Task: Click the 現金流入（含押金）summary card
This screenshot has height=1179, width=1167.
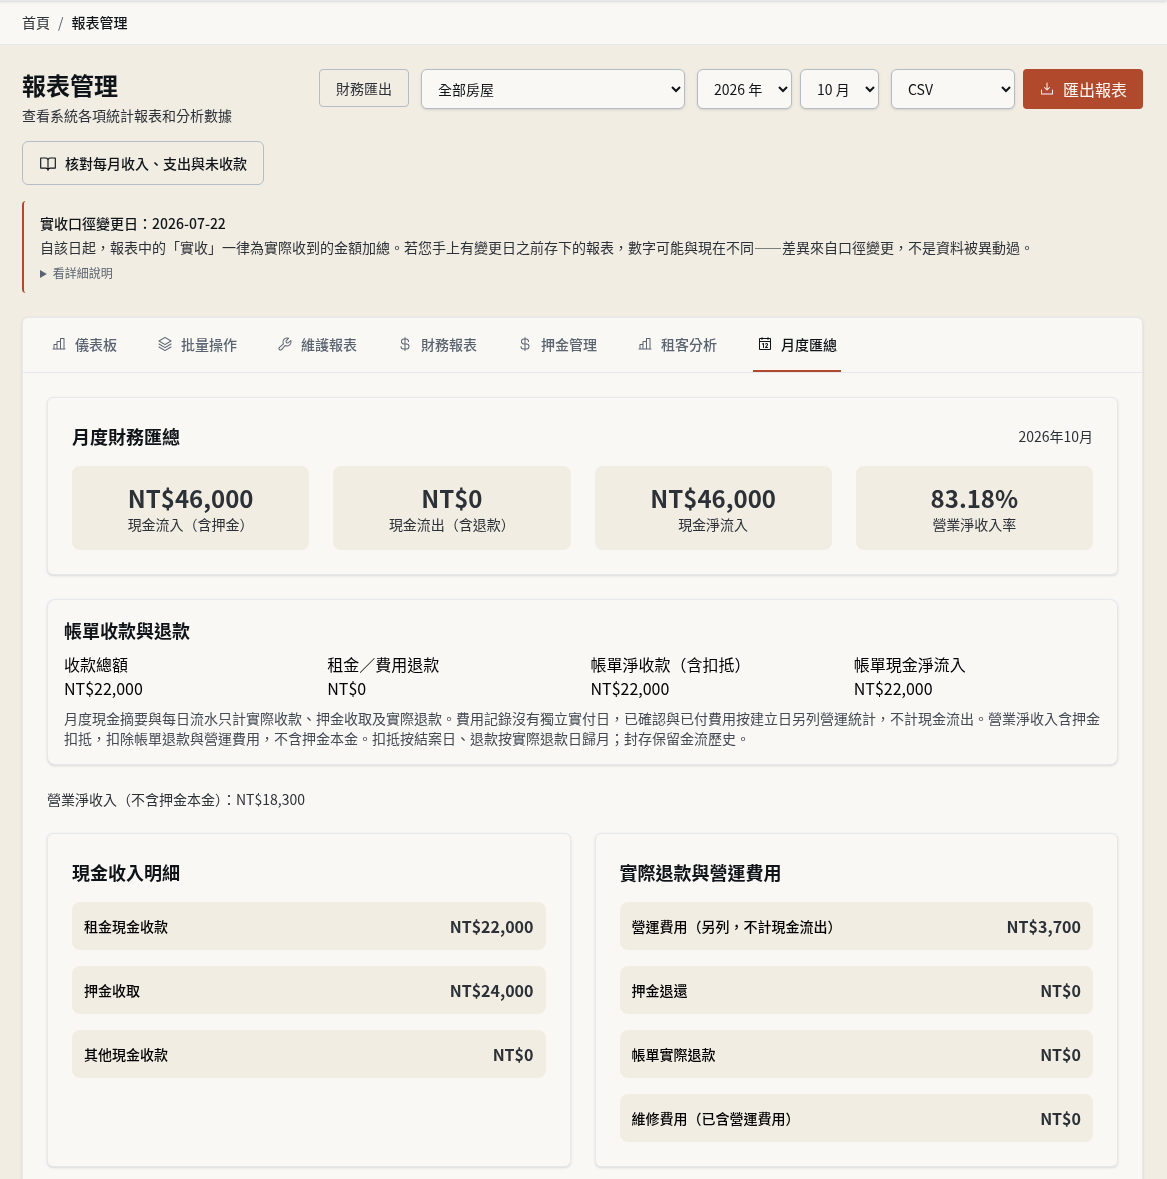Action: [190, 508]
